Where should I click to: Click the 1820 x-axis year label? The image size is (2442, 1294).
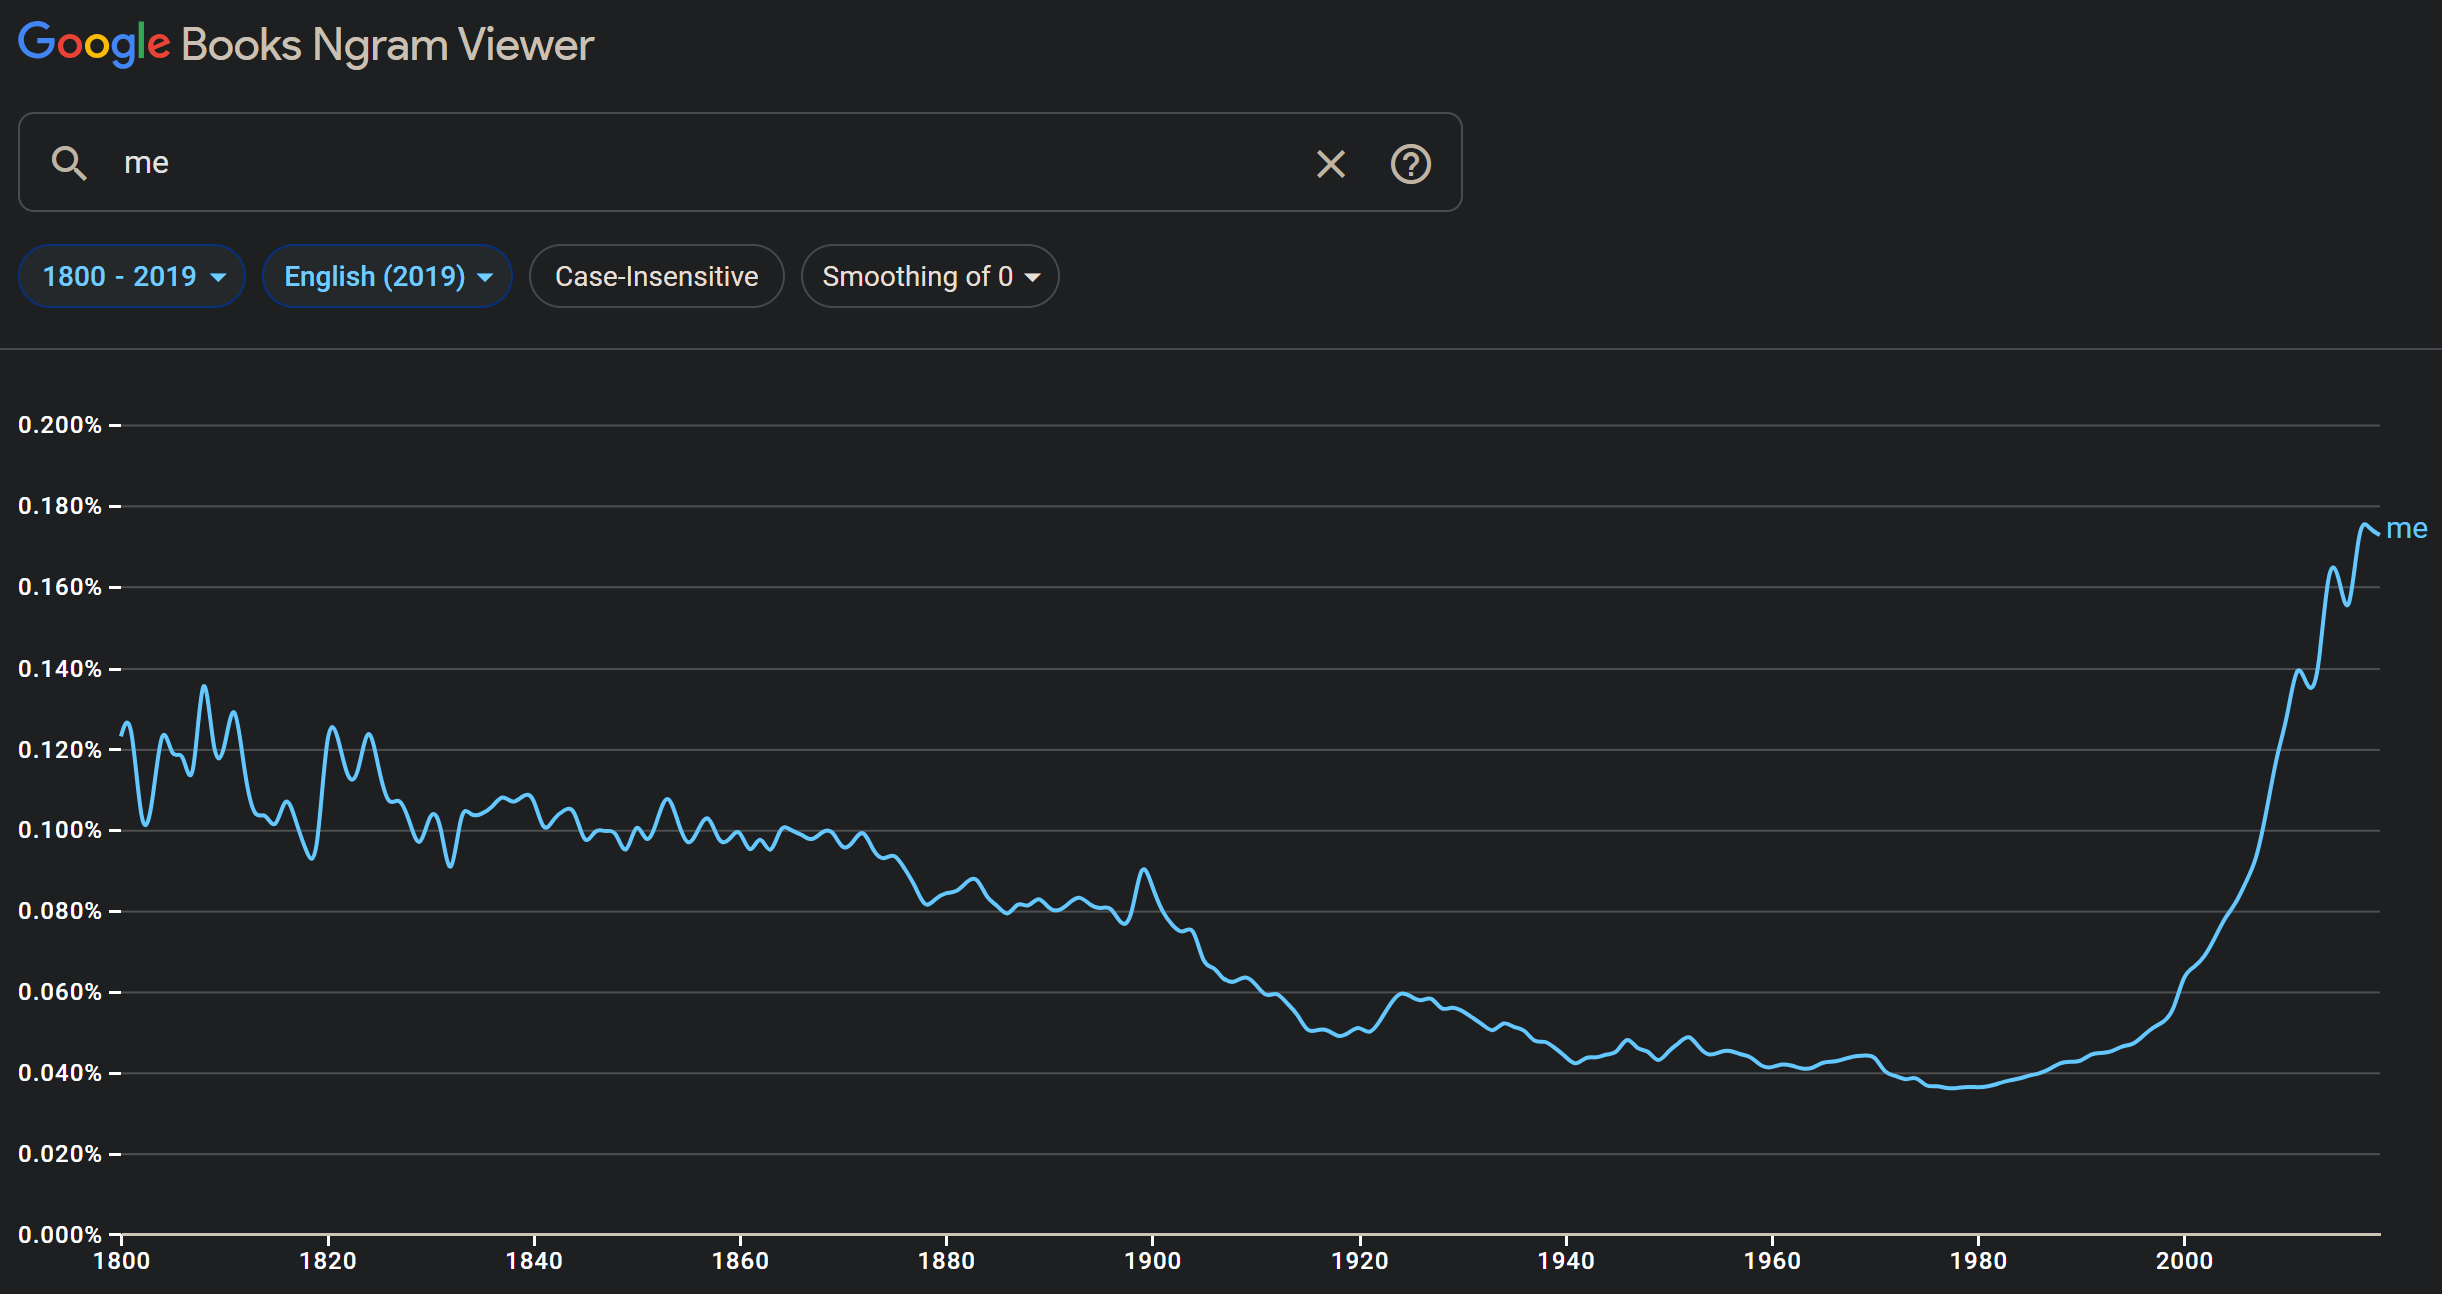click(x=328, y=1261)
